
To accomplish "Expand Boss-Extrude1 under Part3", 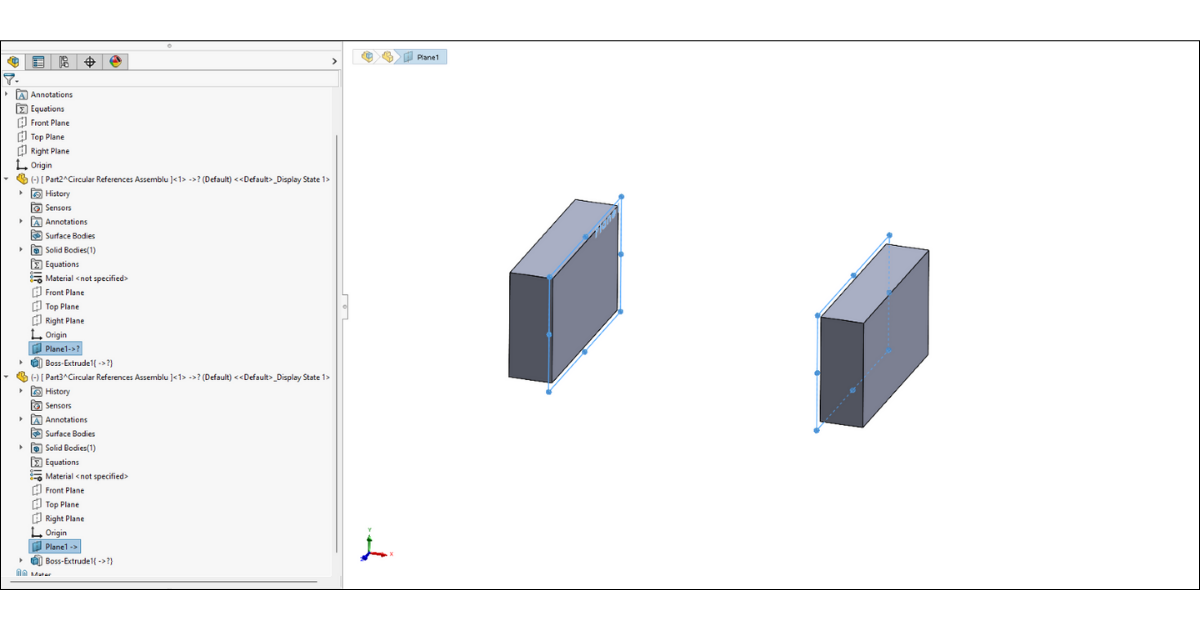I will (x=21, y=561).
